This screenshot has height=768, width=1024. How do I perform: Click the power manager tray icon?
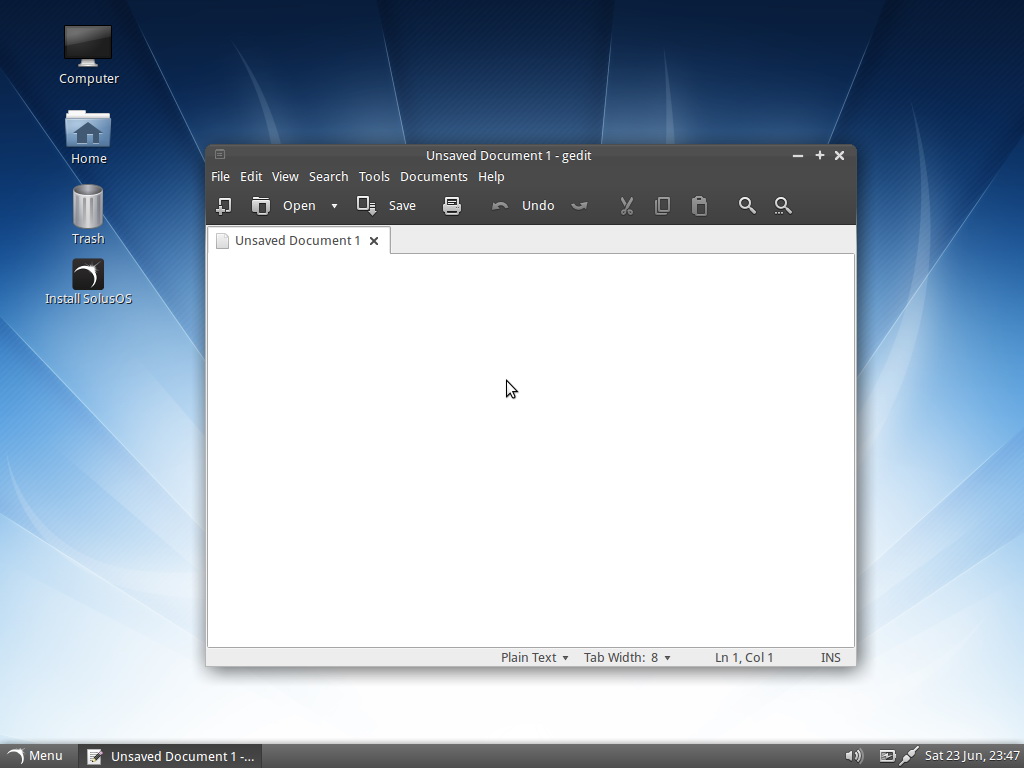point(887,756)
